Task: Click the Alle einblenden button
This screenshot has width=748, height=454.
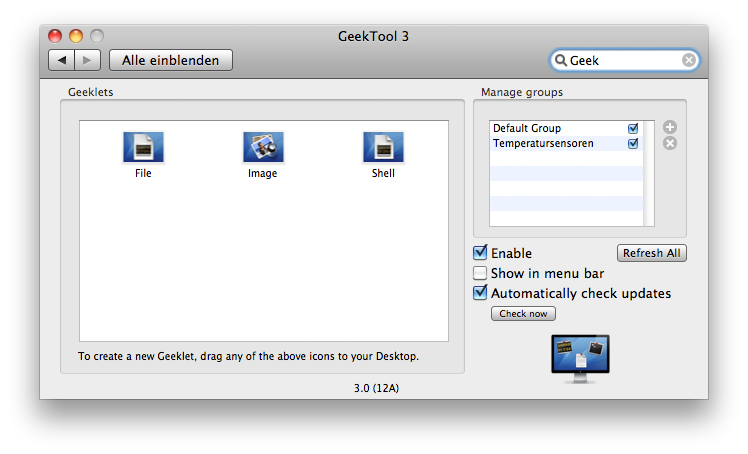Action: click(x=171, y=60)
